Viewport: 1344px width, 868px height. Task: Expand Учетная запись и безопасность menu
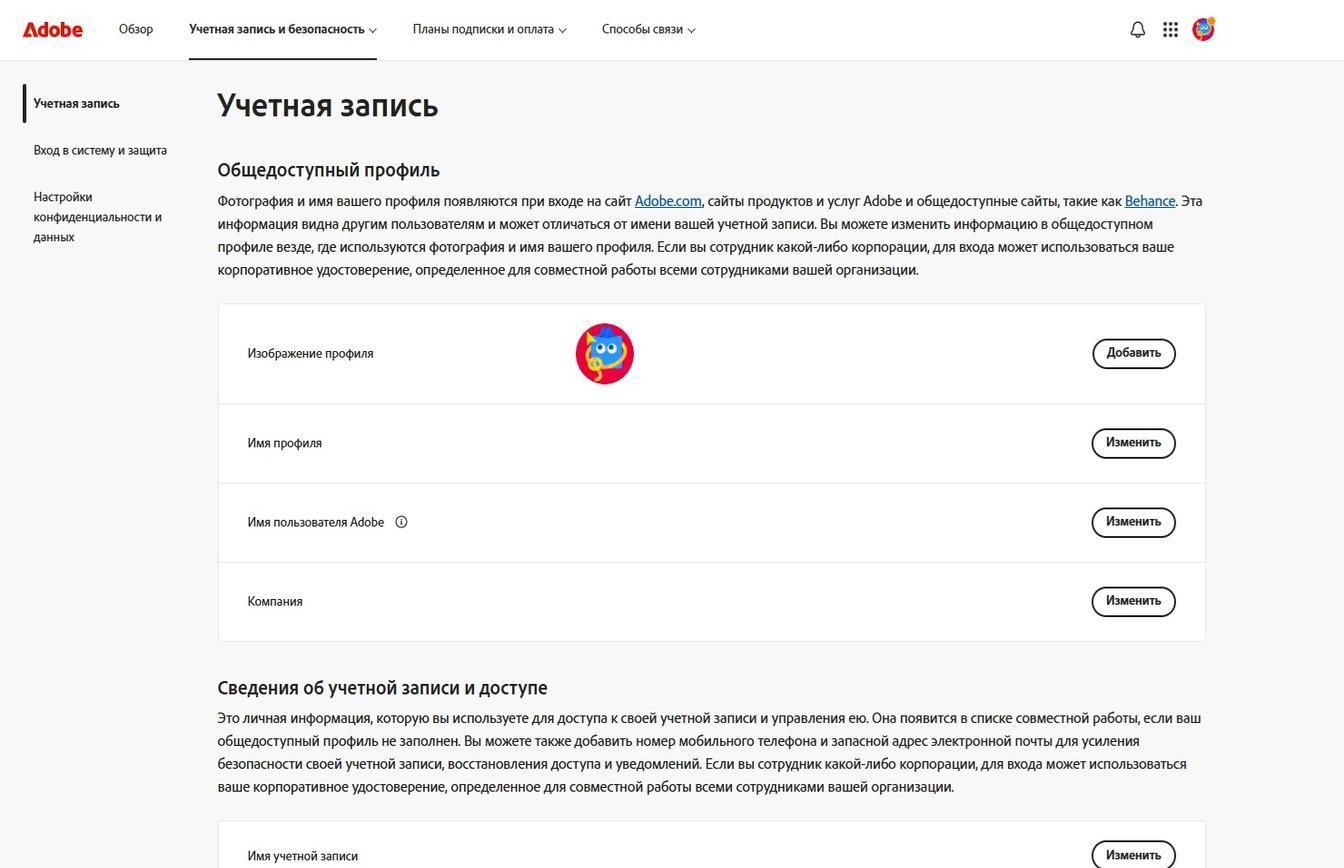(282, 30)
